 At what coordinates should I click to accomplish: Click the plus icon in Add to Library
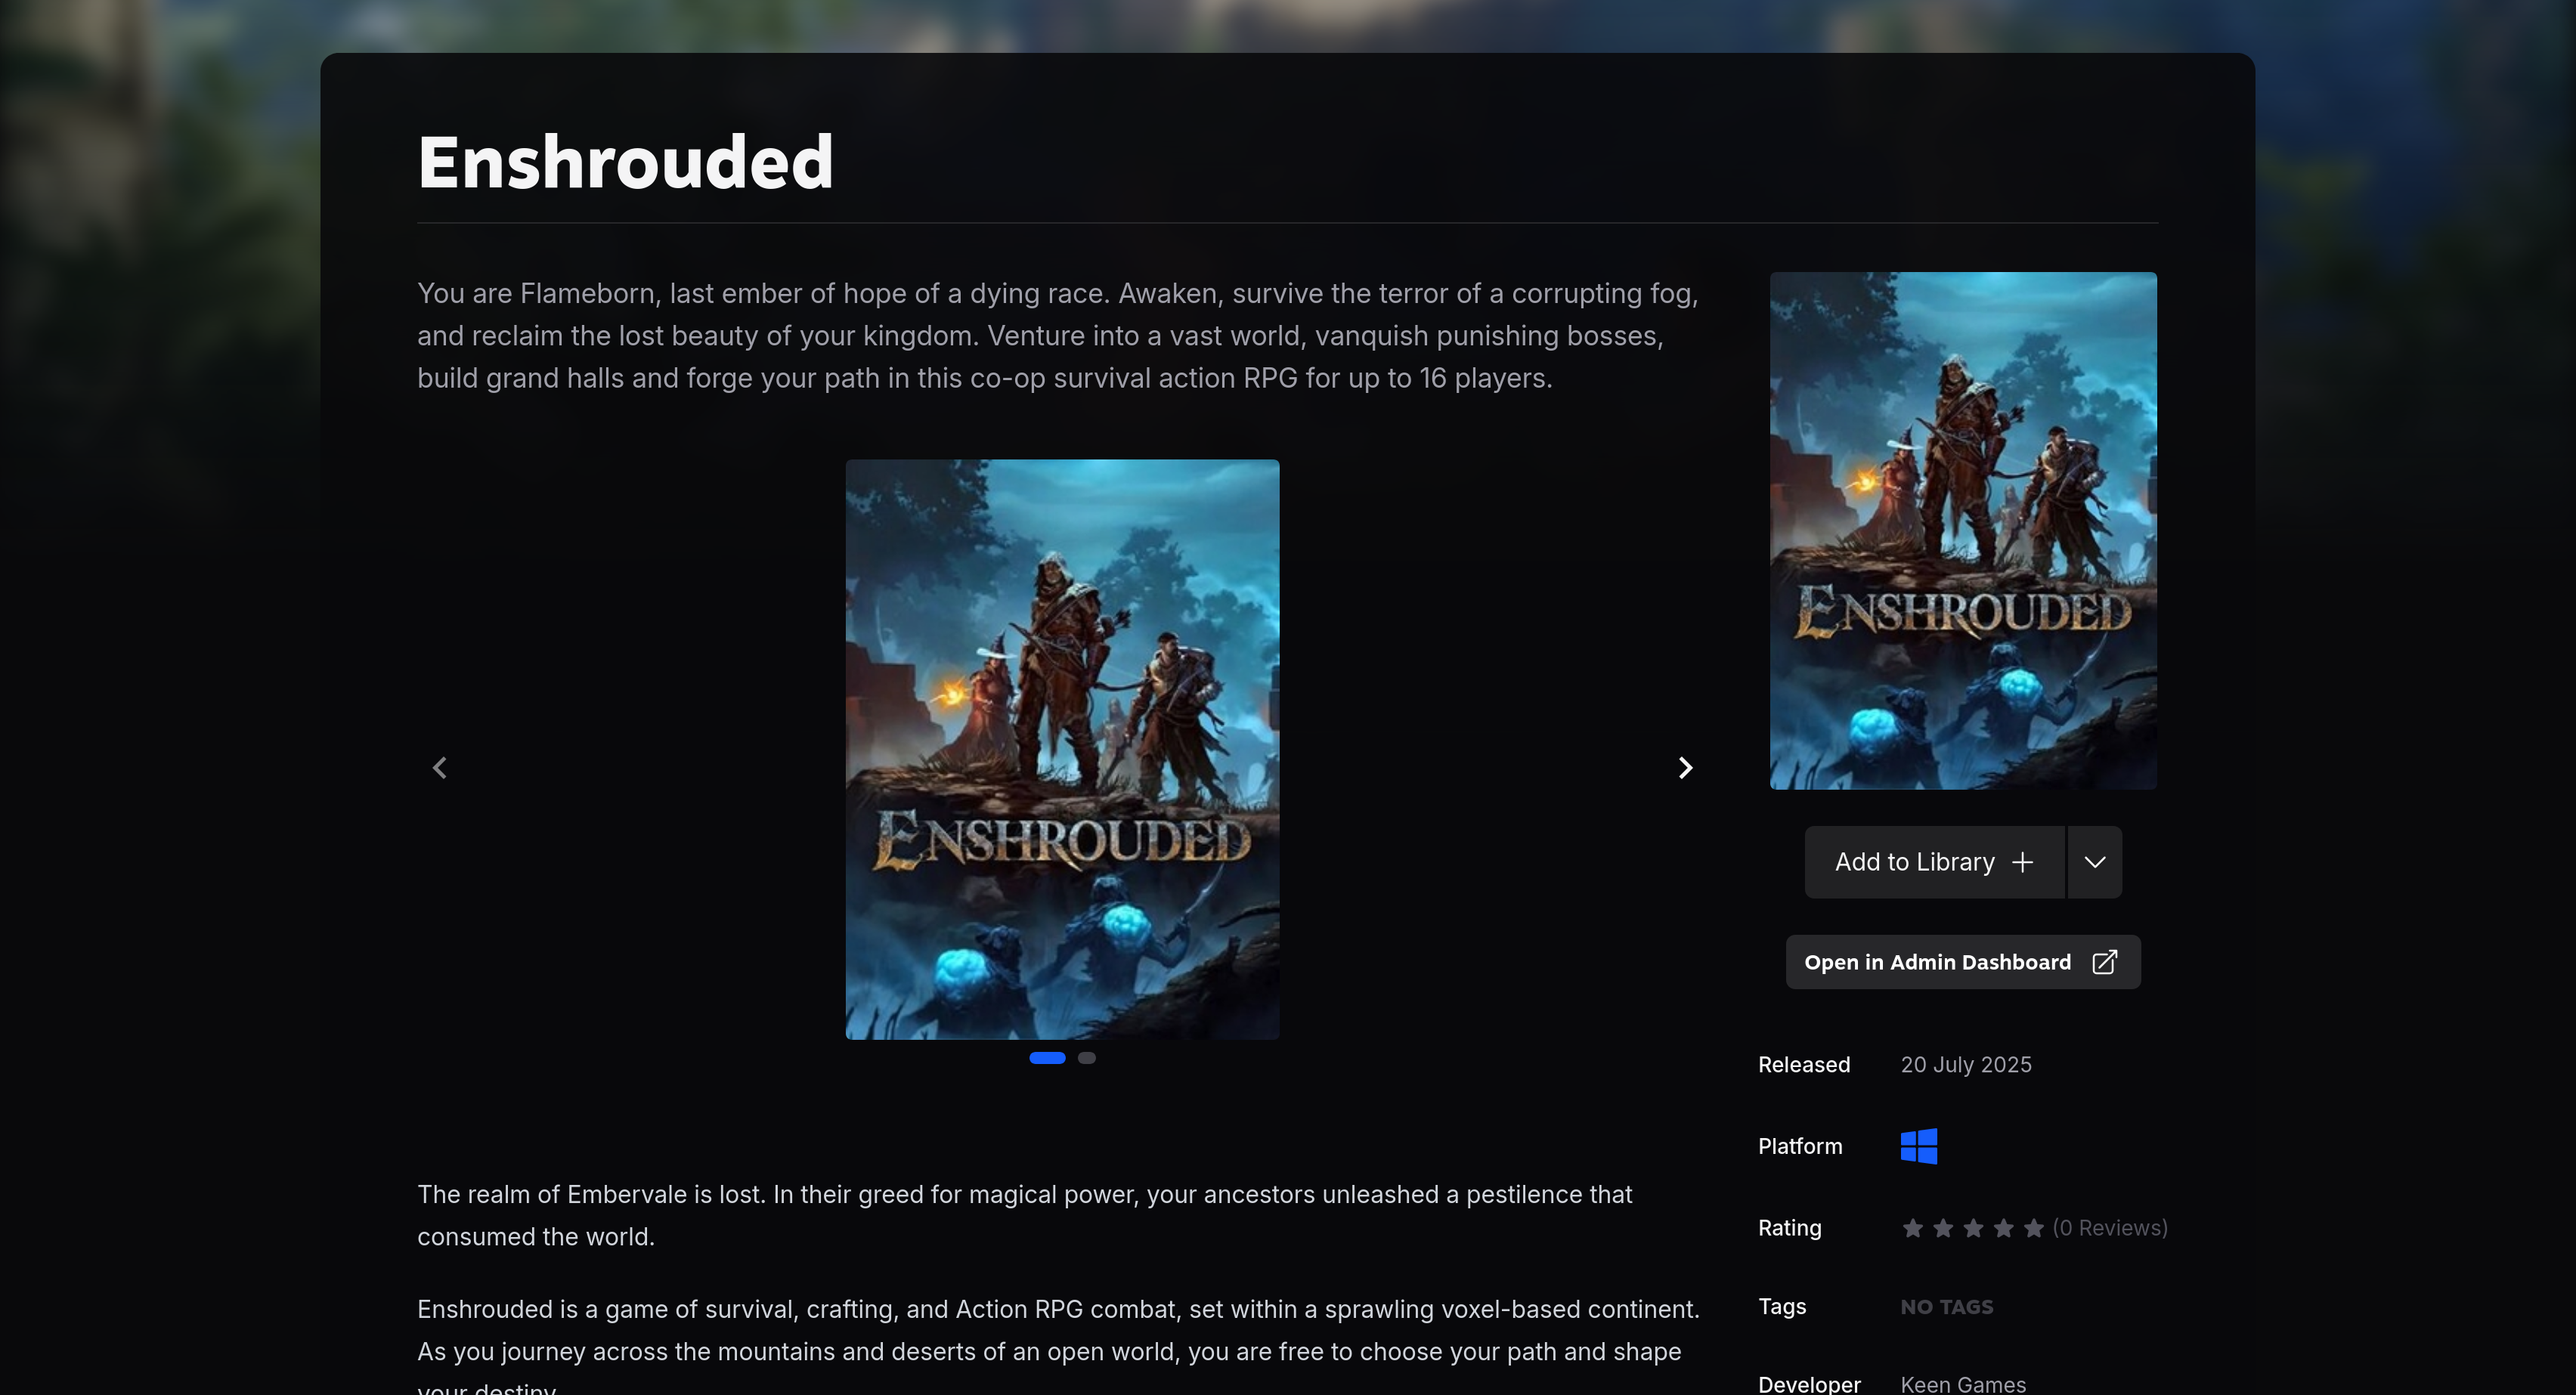[x=2022, y=862]
